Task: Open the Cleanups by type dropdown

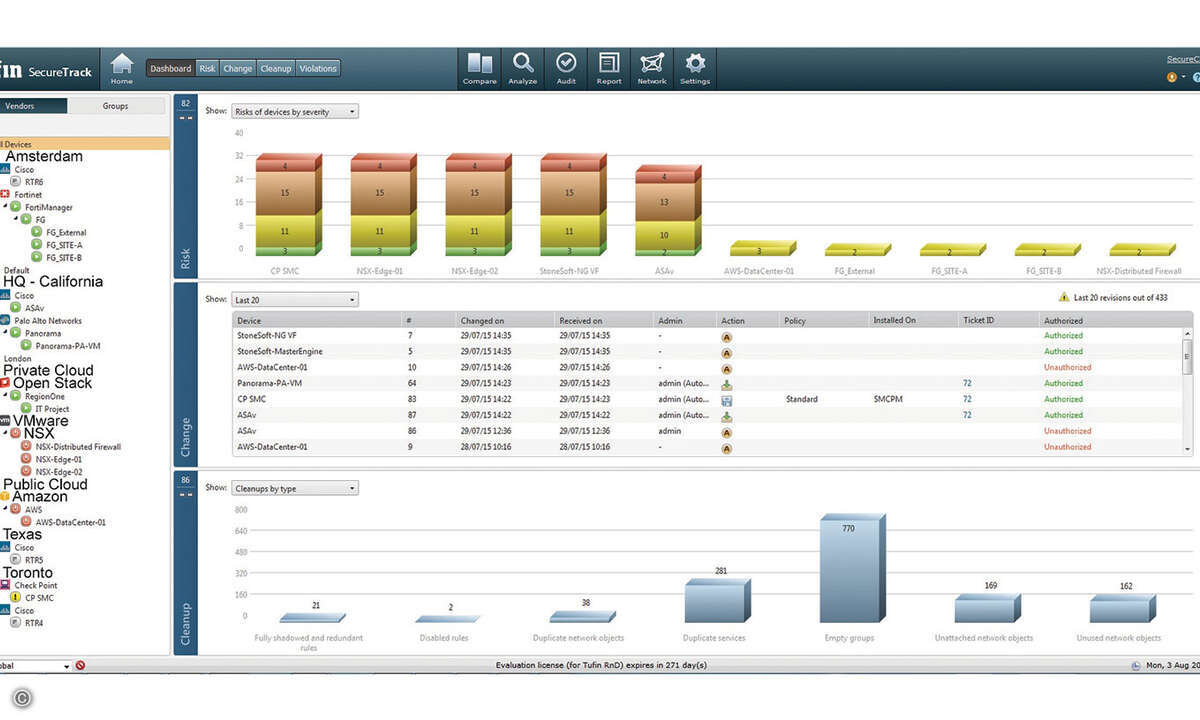Action: coord(295,488)
